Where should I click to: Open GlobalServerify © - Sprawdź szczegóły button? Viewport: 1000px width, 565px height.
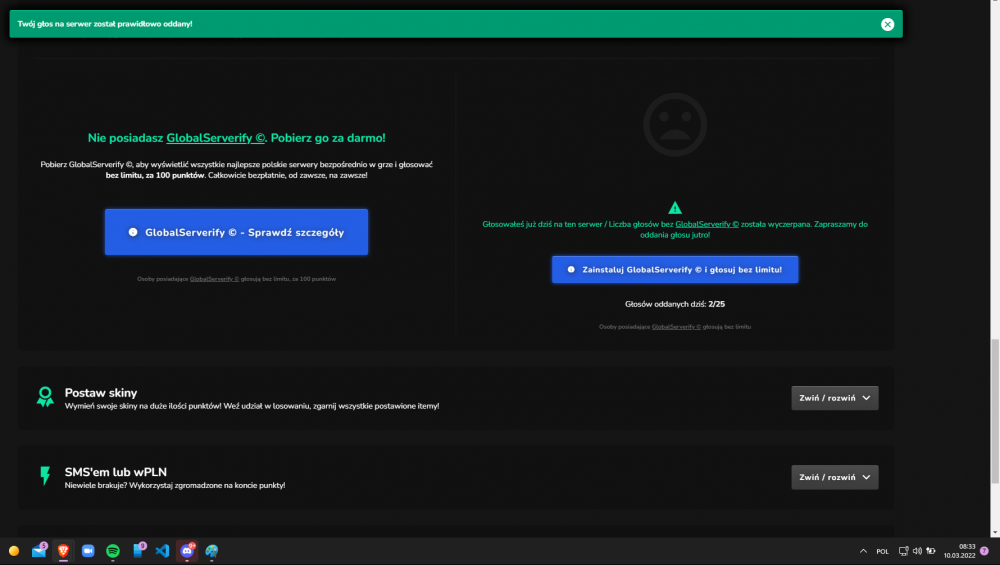pos(237,232)
